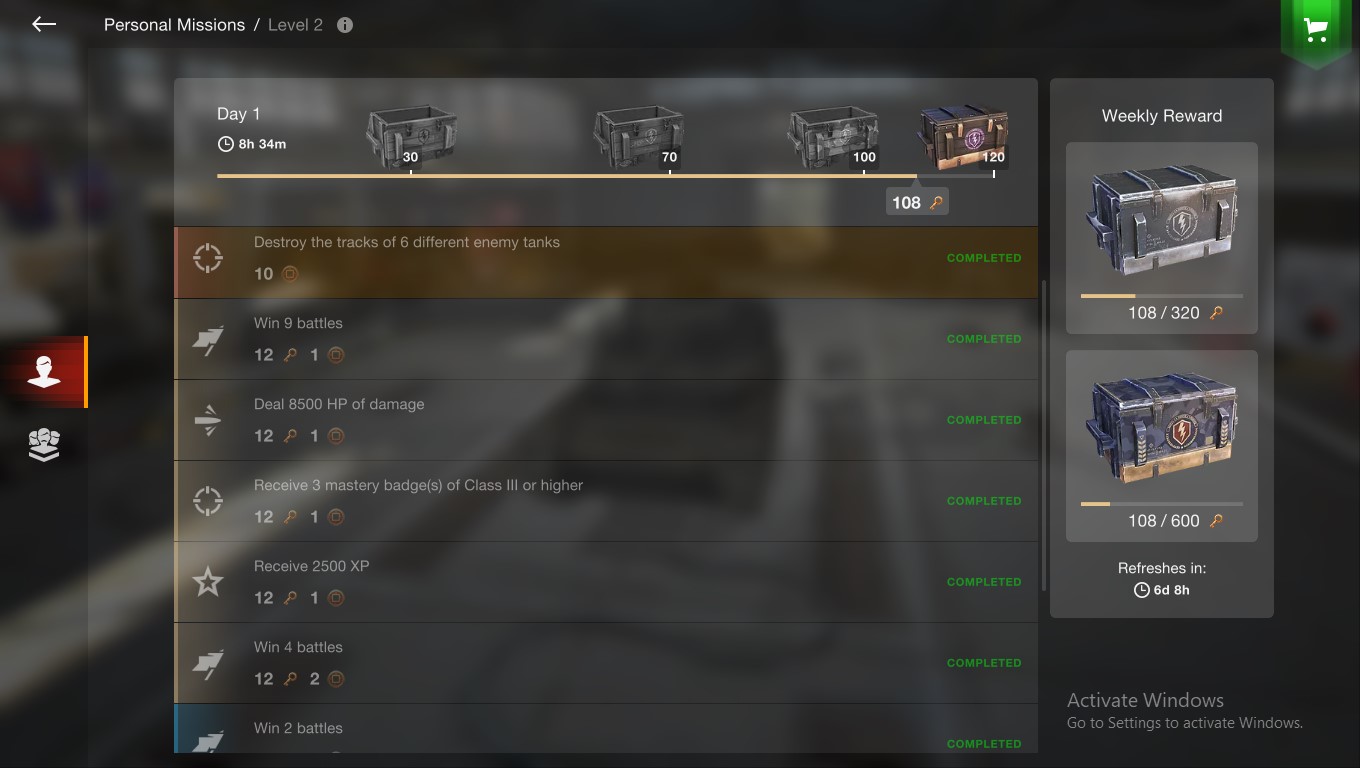Go back using the arrow icon
Viewport: 1360px width, 768px height.
[x=44, y=24]
